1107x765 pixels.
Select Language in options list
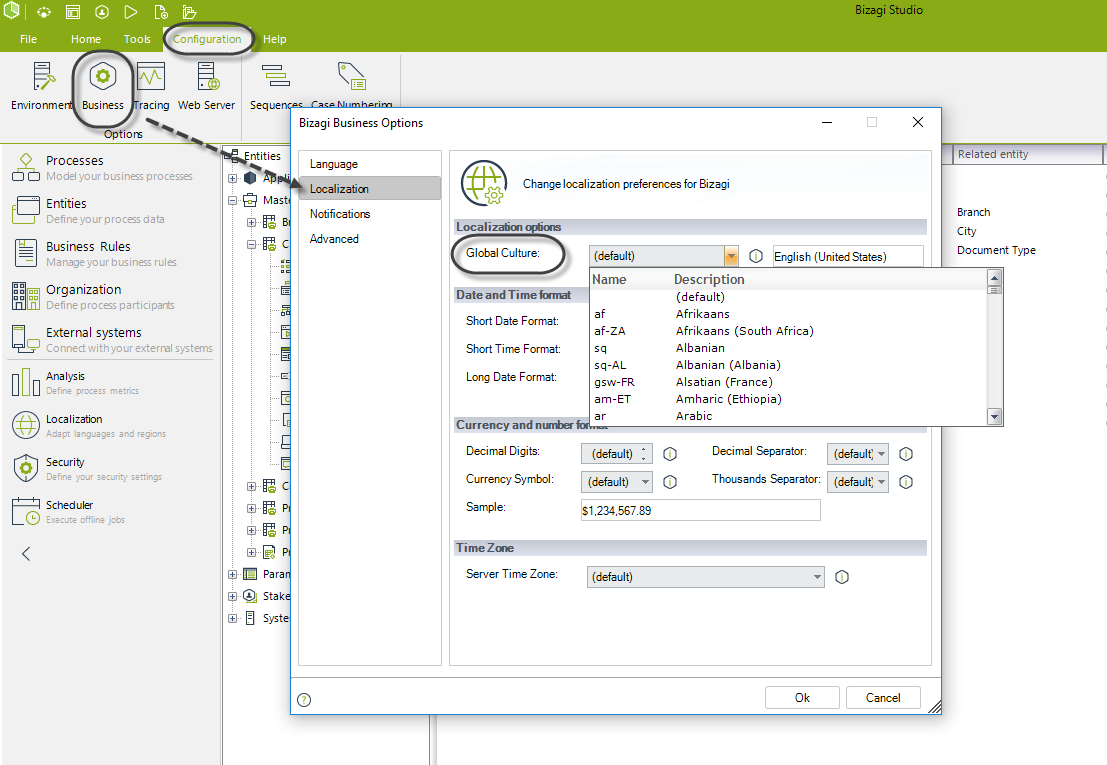coord(370,164)
